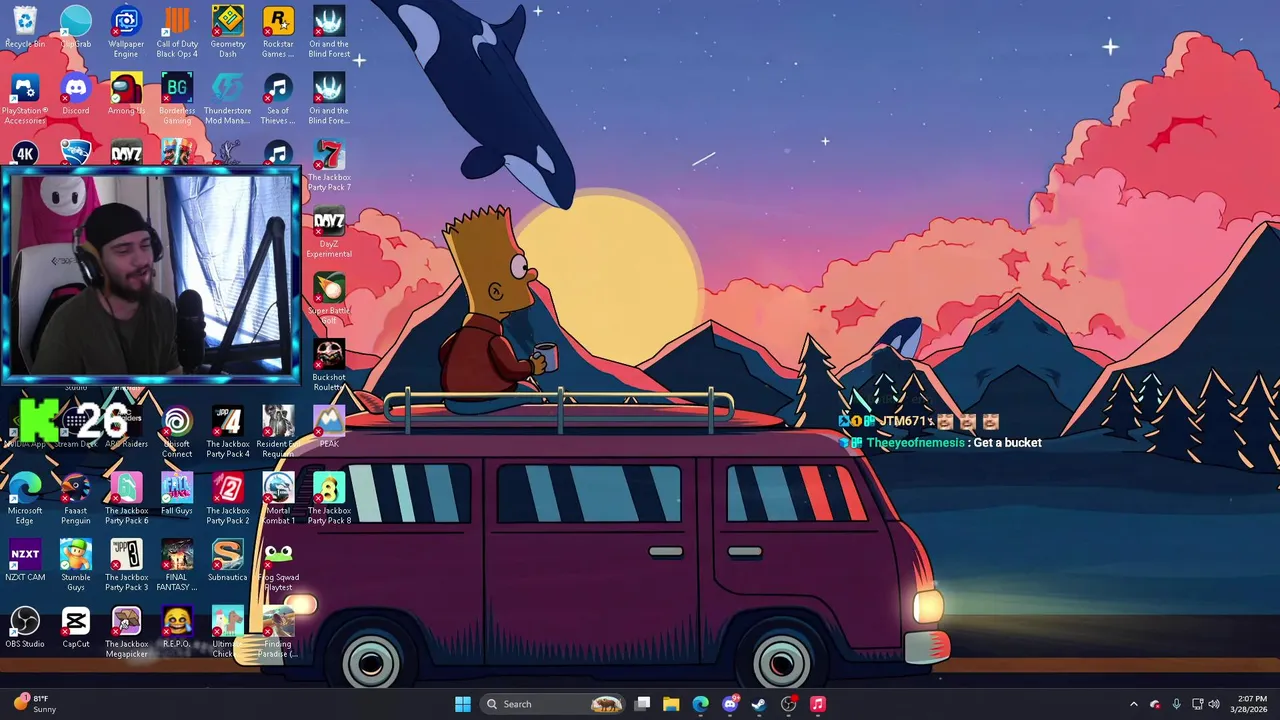Open Borderless Gaming shortcut
Image resolution: width=1280 pixels, height=720 pixels.
(x=177, y=100)
